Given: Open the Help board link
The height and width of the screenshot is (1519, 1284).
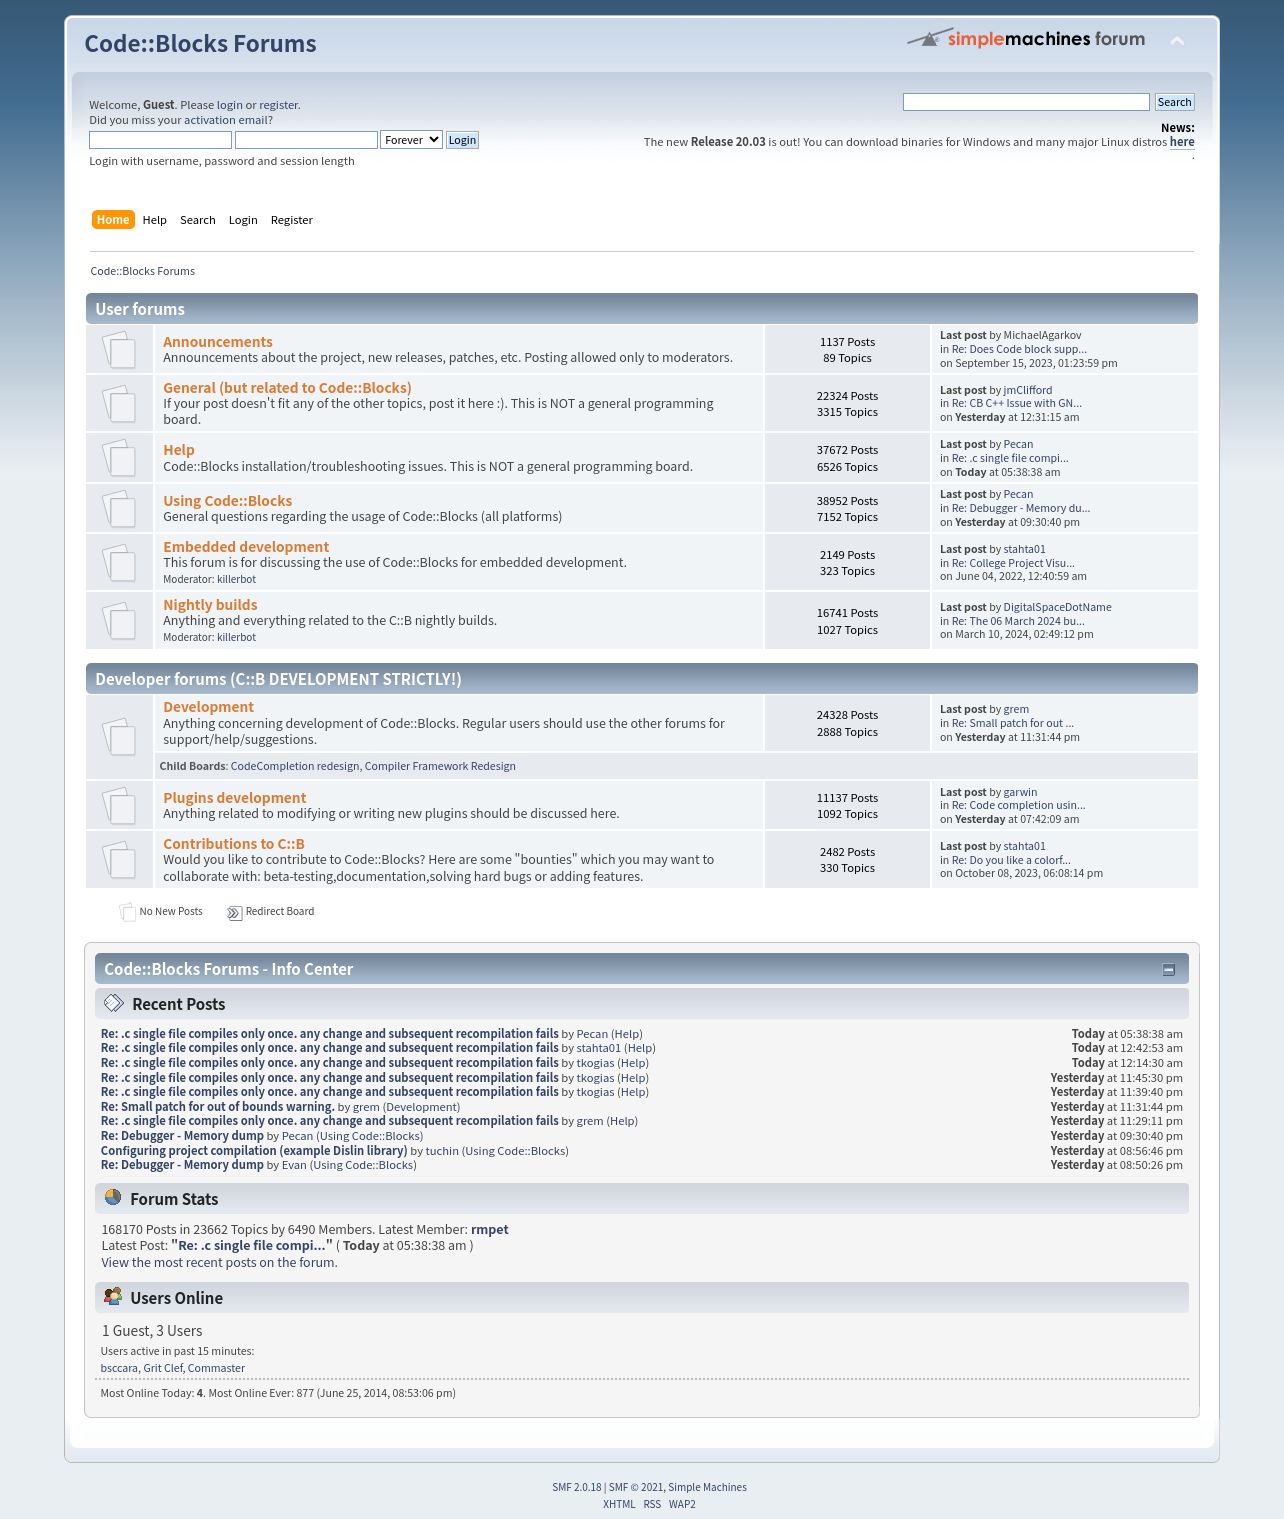Looking at the screenshot, I should [x=179, y=450].
